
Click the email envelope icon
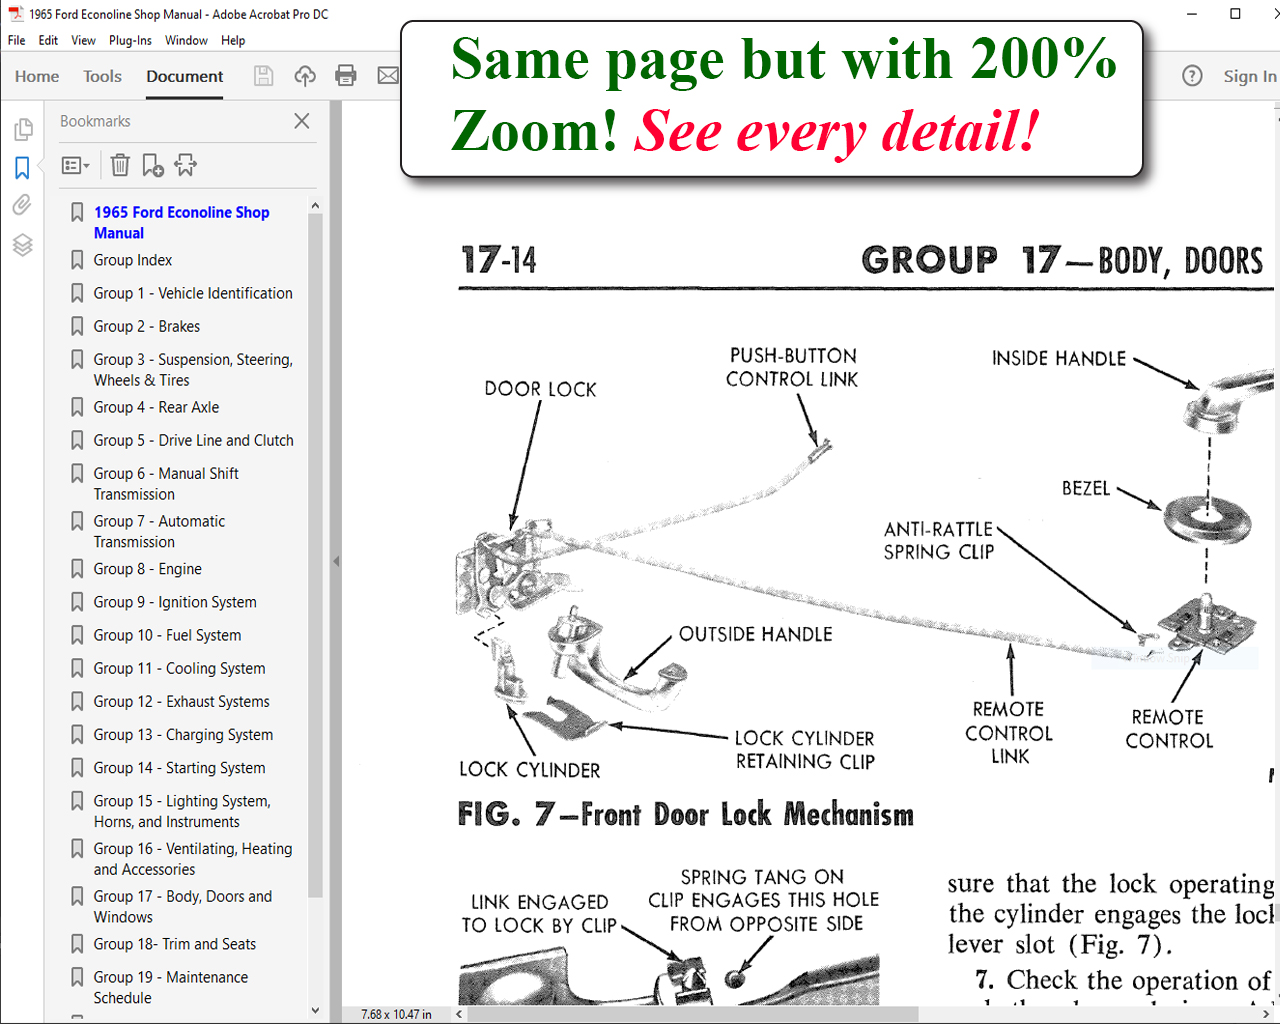388,76
